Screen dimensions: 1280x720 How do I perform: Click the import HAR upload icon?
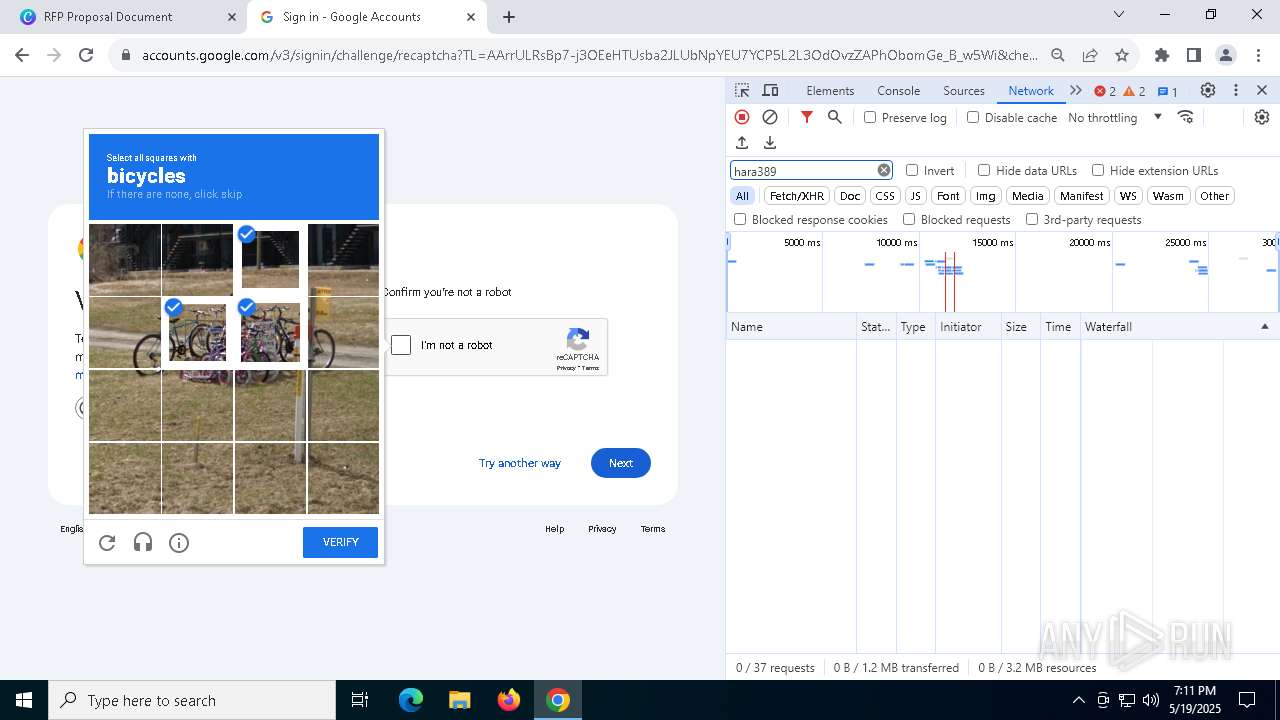(x=742, y=143)
